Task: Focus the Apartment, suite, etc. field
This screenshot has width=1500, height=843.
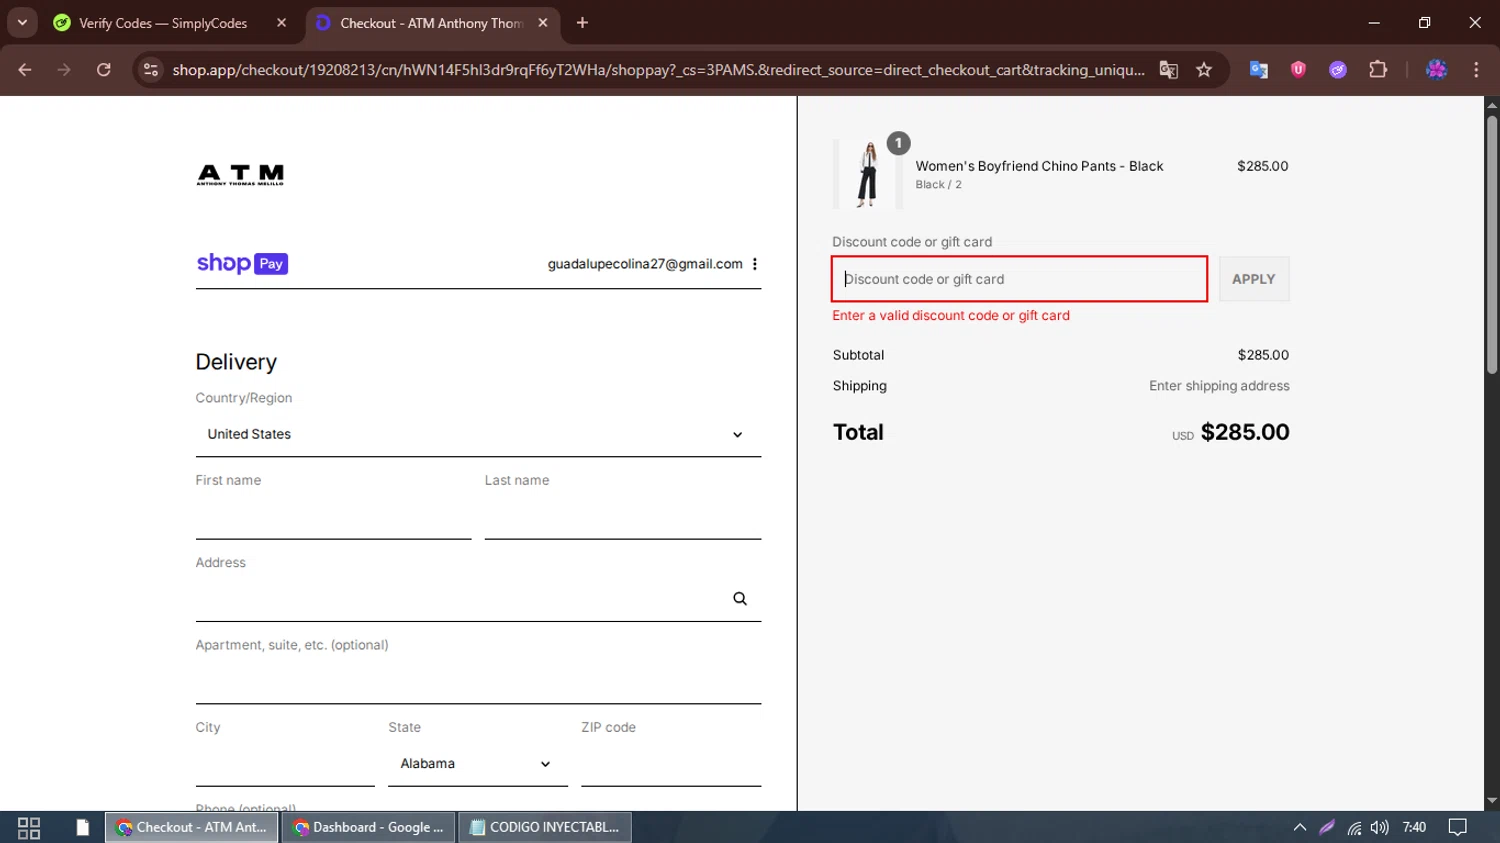Action: [478, 681]
